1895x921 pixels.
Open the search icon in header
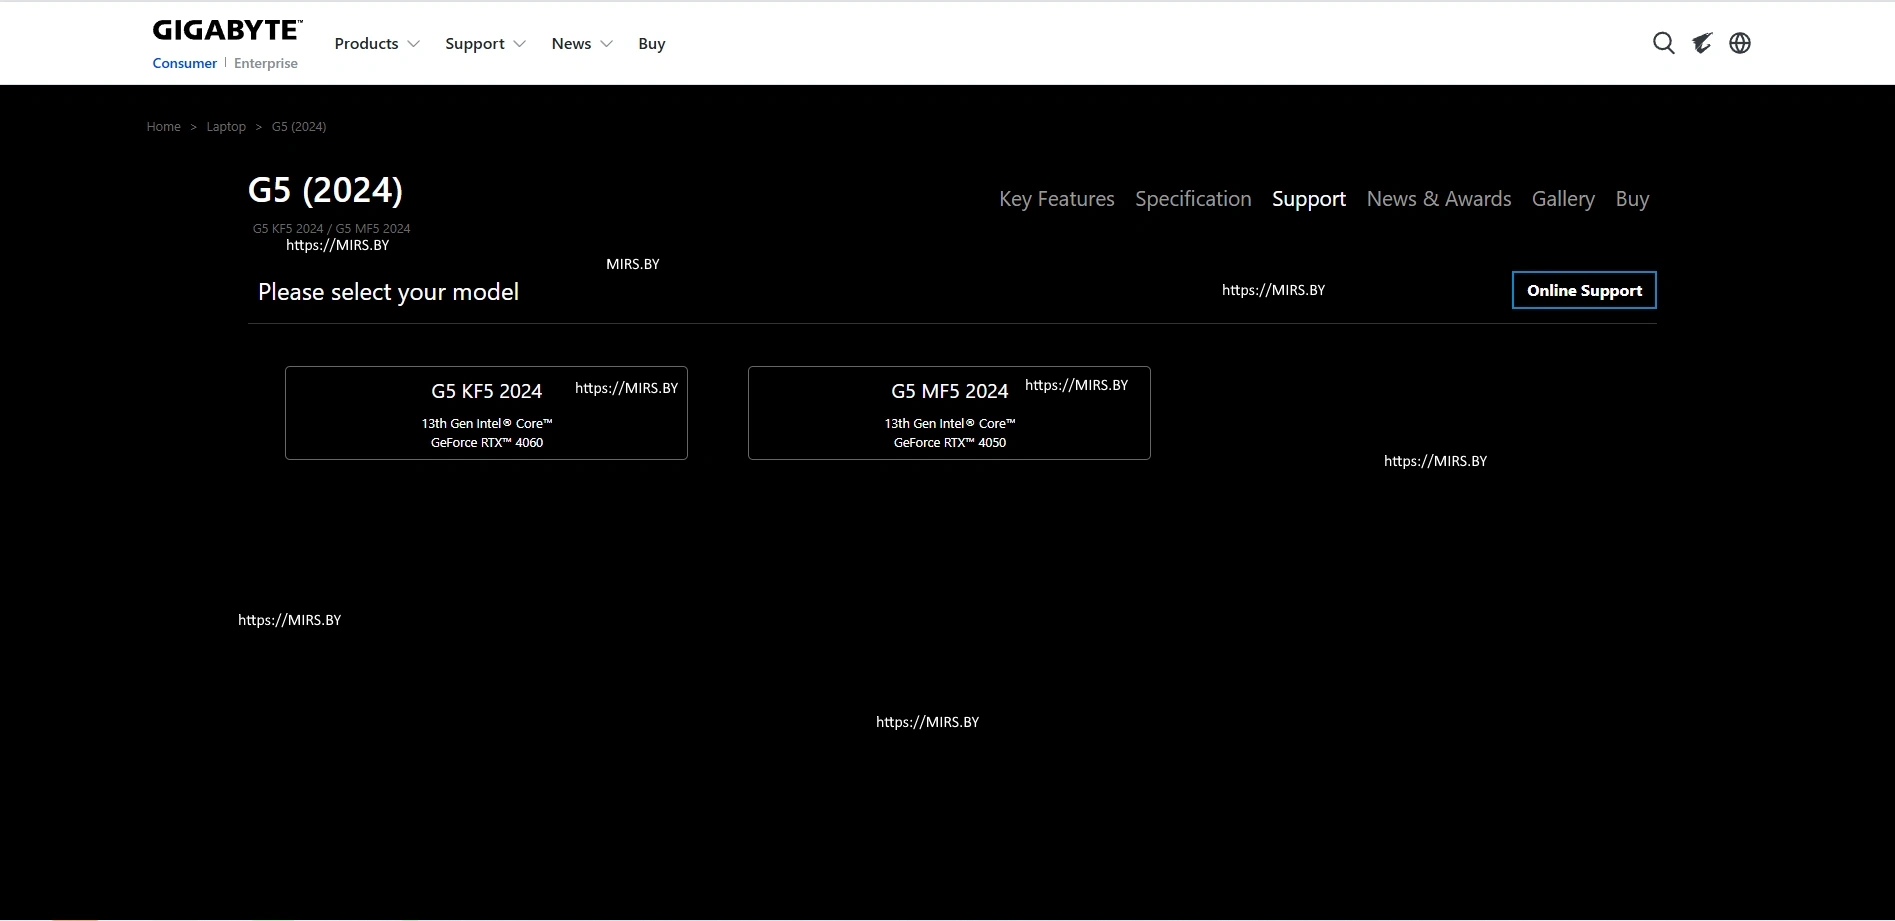[x=1663, y=43]
